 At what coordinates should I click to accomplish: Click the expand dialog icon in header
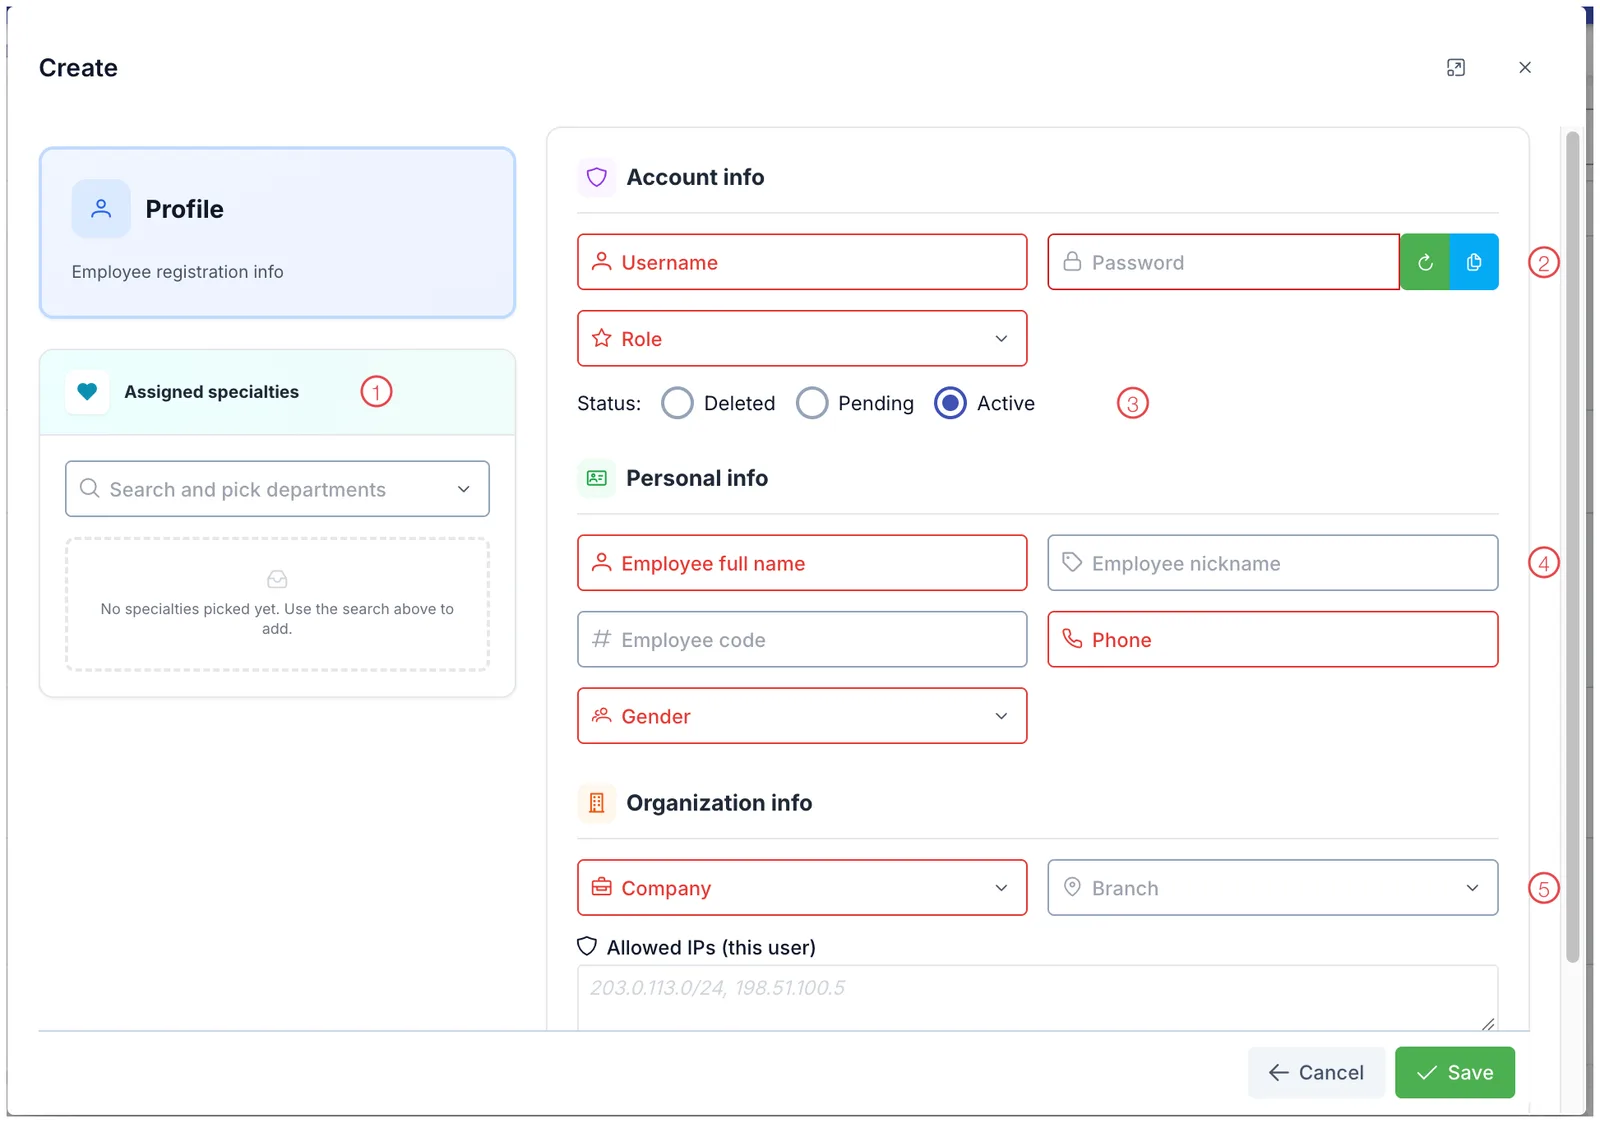(1456, 67)
